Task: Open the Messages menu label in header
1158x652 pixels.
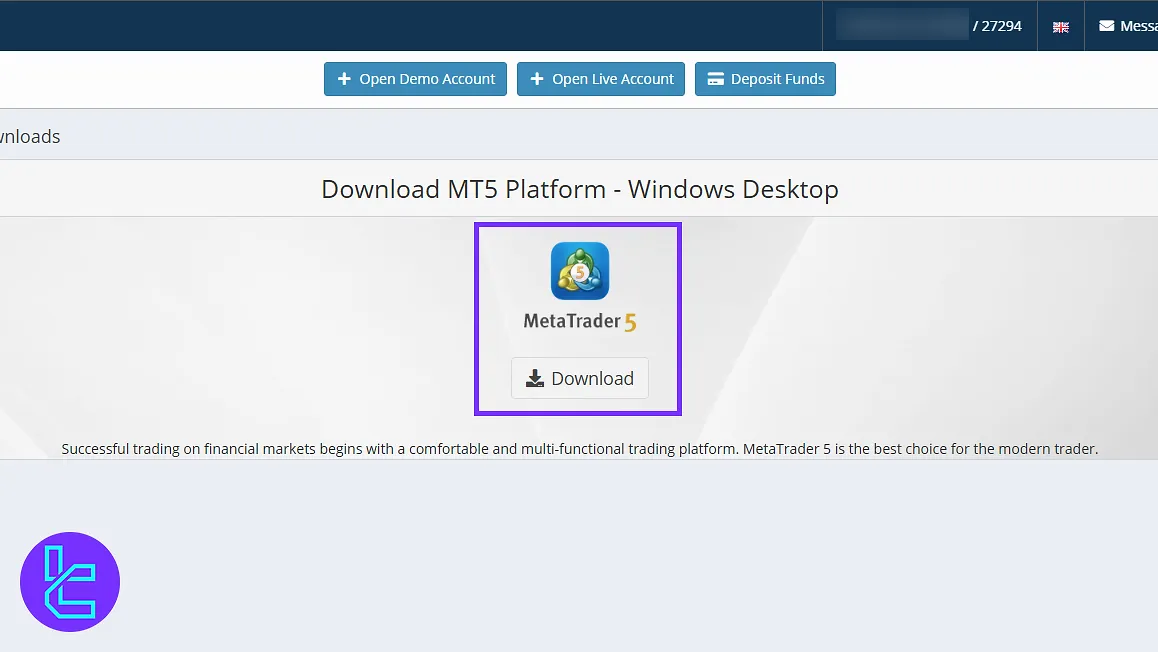Action: (1138, 26)
